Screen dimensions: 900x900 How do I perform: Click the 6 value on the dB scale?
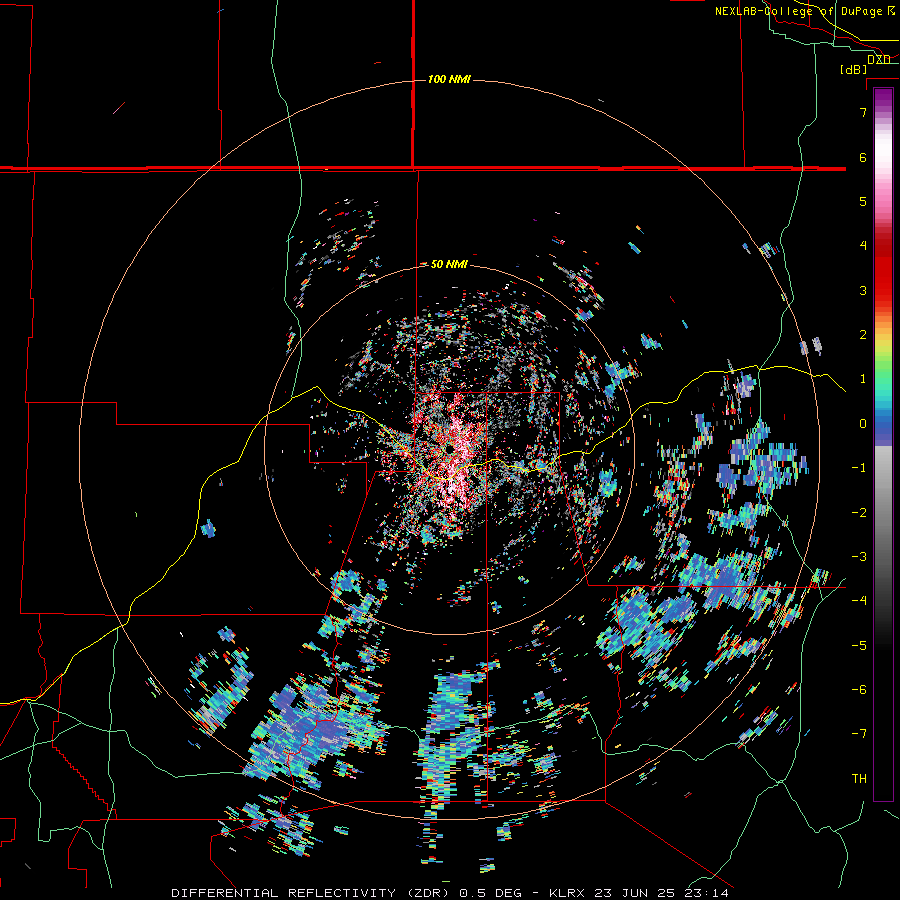[863, 157]
